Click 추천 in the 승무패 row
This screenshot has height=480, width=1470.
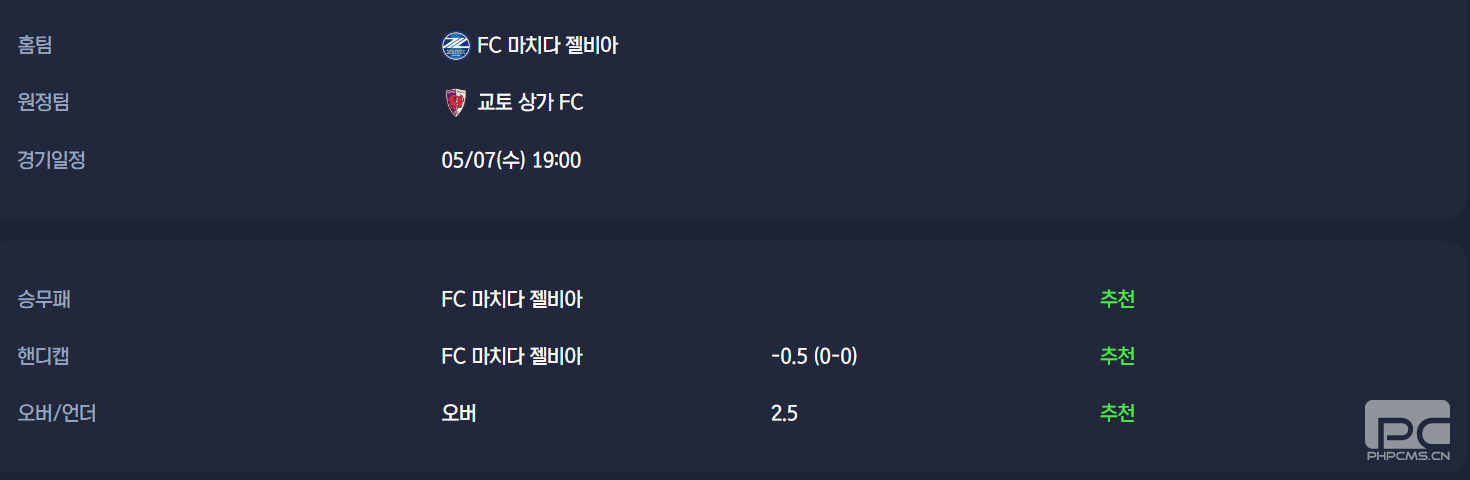(x=1117, y=299)
